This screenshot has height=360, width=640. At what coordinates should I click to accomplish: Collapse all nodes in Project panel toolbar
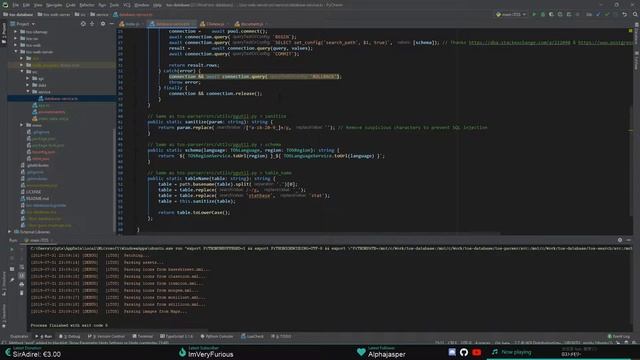click(x=92, y=24)
